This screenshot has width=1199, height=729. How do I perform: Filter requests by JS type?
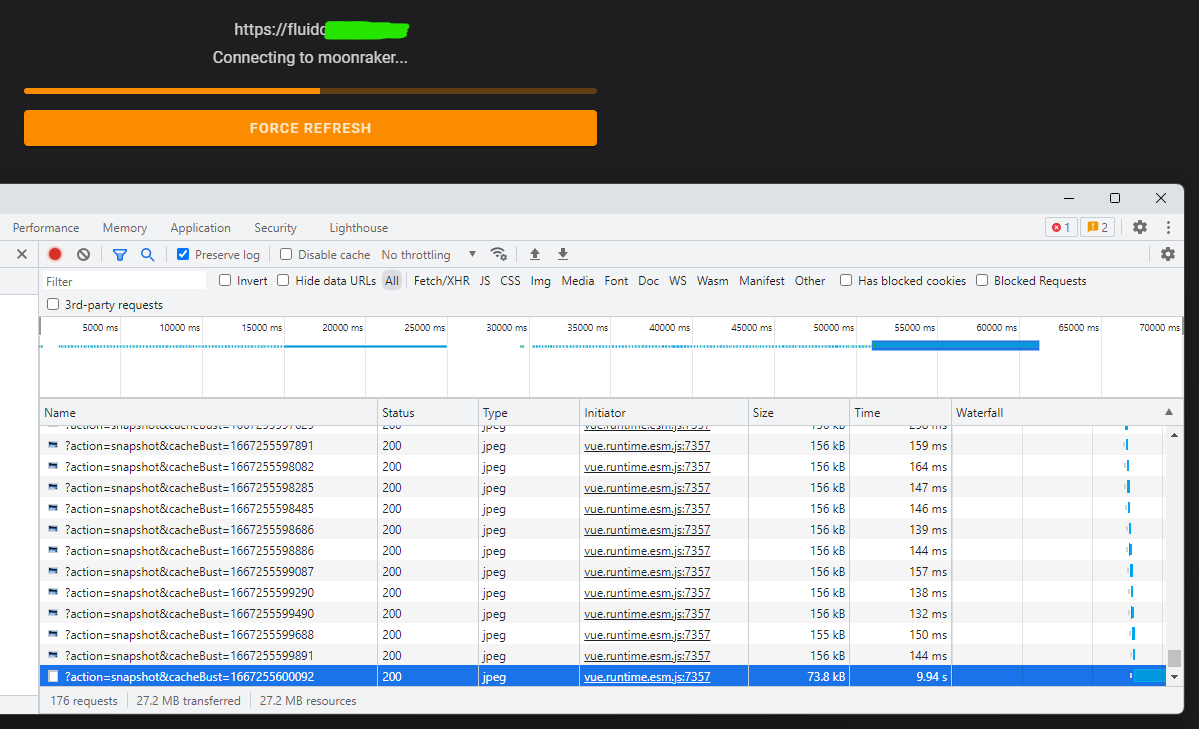[485, 281]
